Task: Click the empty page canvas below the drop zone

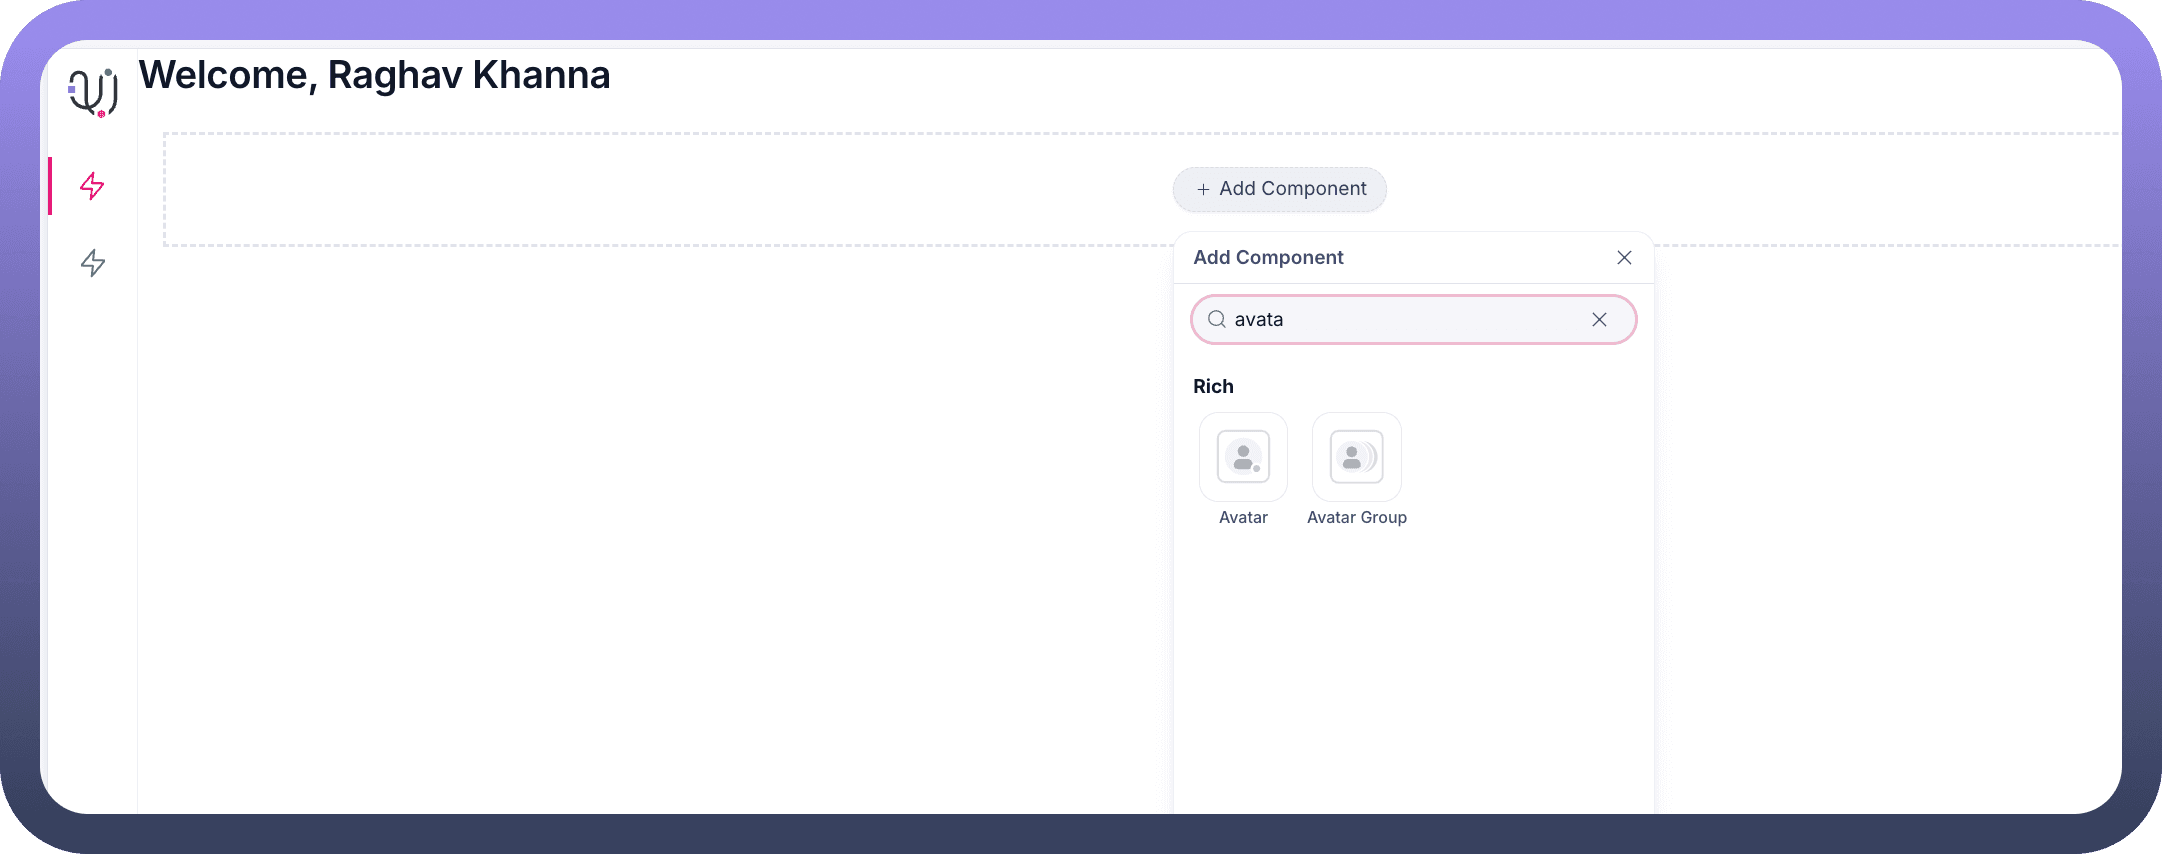Action: click(650, 530)
